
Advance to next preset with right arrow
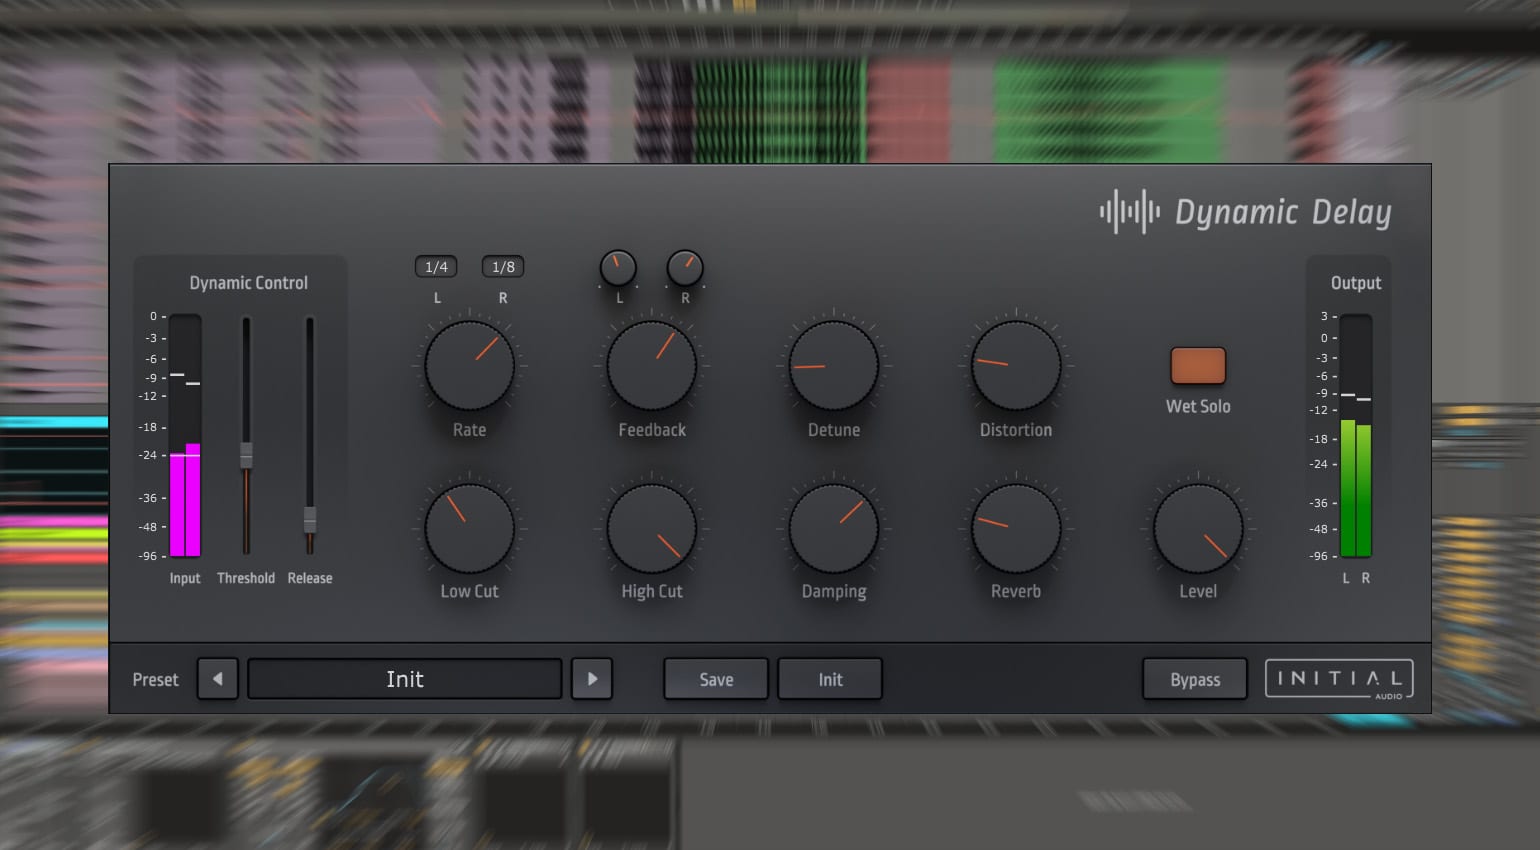click(x=592, y=679)
